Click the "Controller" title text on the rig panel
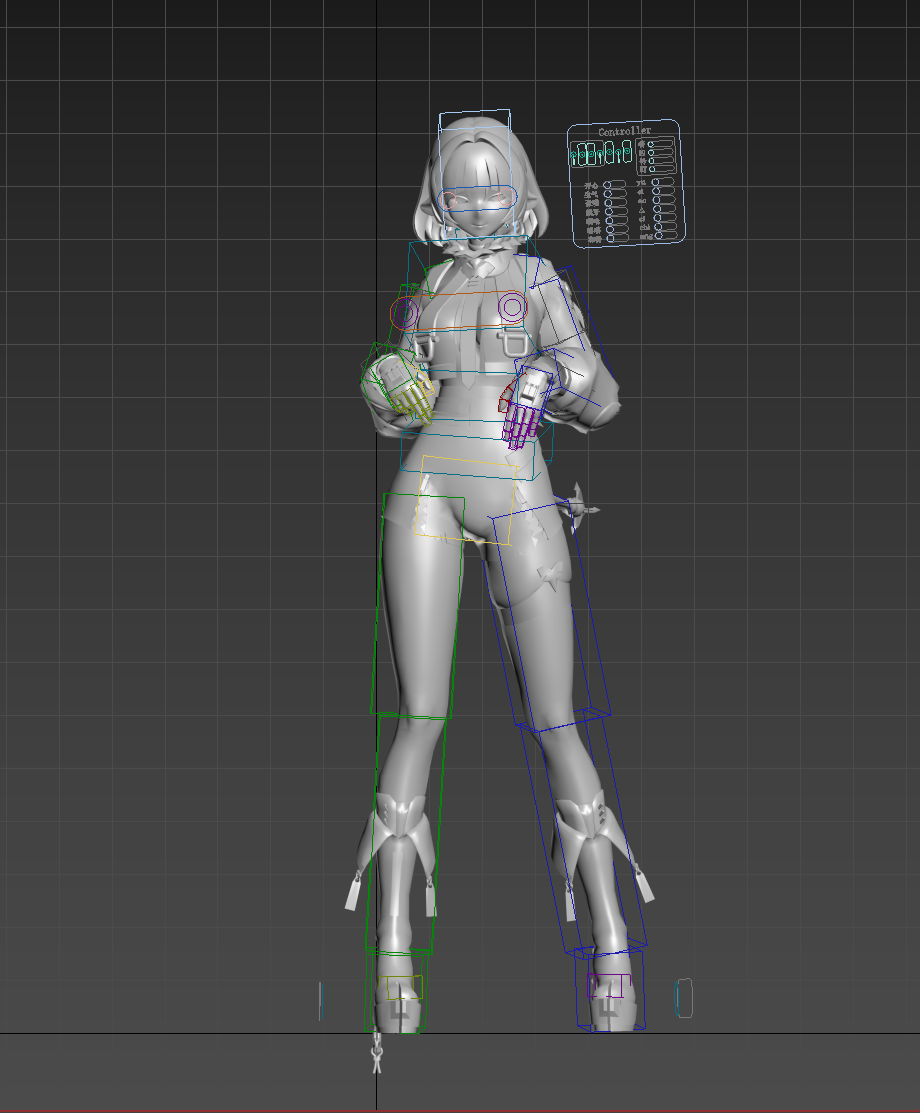 (x=625, y=131)
